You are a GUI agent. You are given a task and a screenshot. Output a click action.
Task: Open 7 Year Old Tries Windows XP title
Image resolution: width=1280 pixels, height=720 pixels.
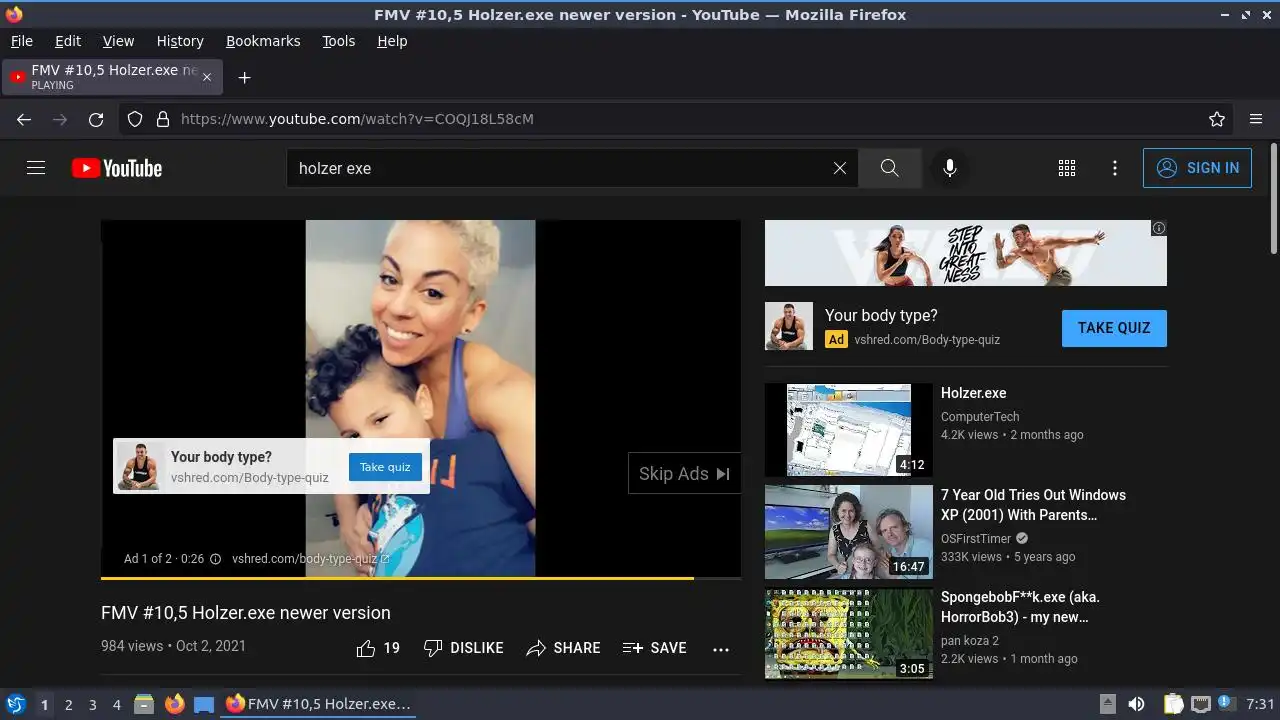1033,505
